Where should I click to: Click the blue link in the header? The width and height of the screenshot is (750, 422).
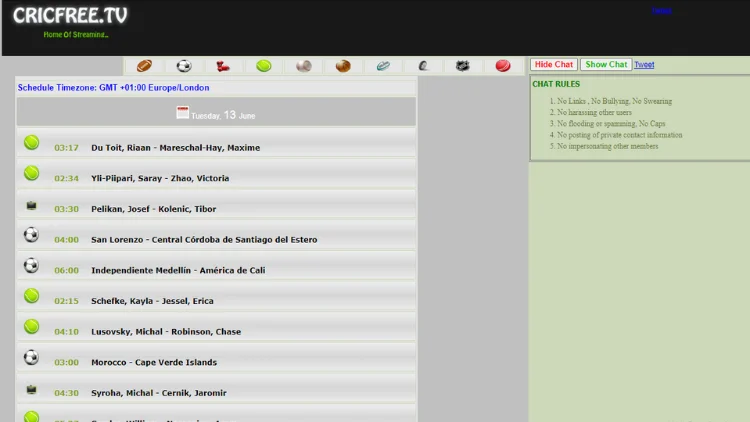pos(661,11)
